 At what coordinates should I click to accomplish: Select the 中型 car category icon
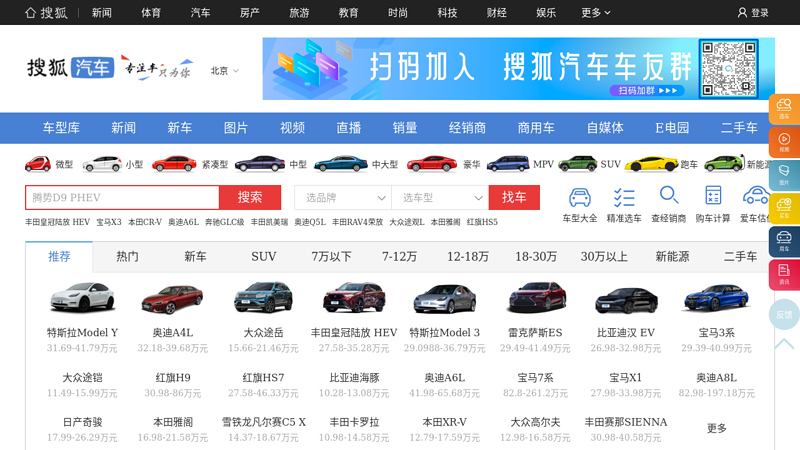(260, 164)
